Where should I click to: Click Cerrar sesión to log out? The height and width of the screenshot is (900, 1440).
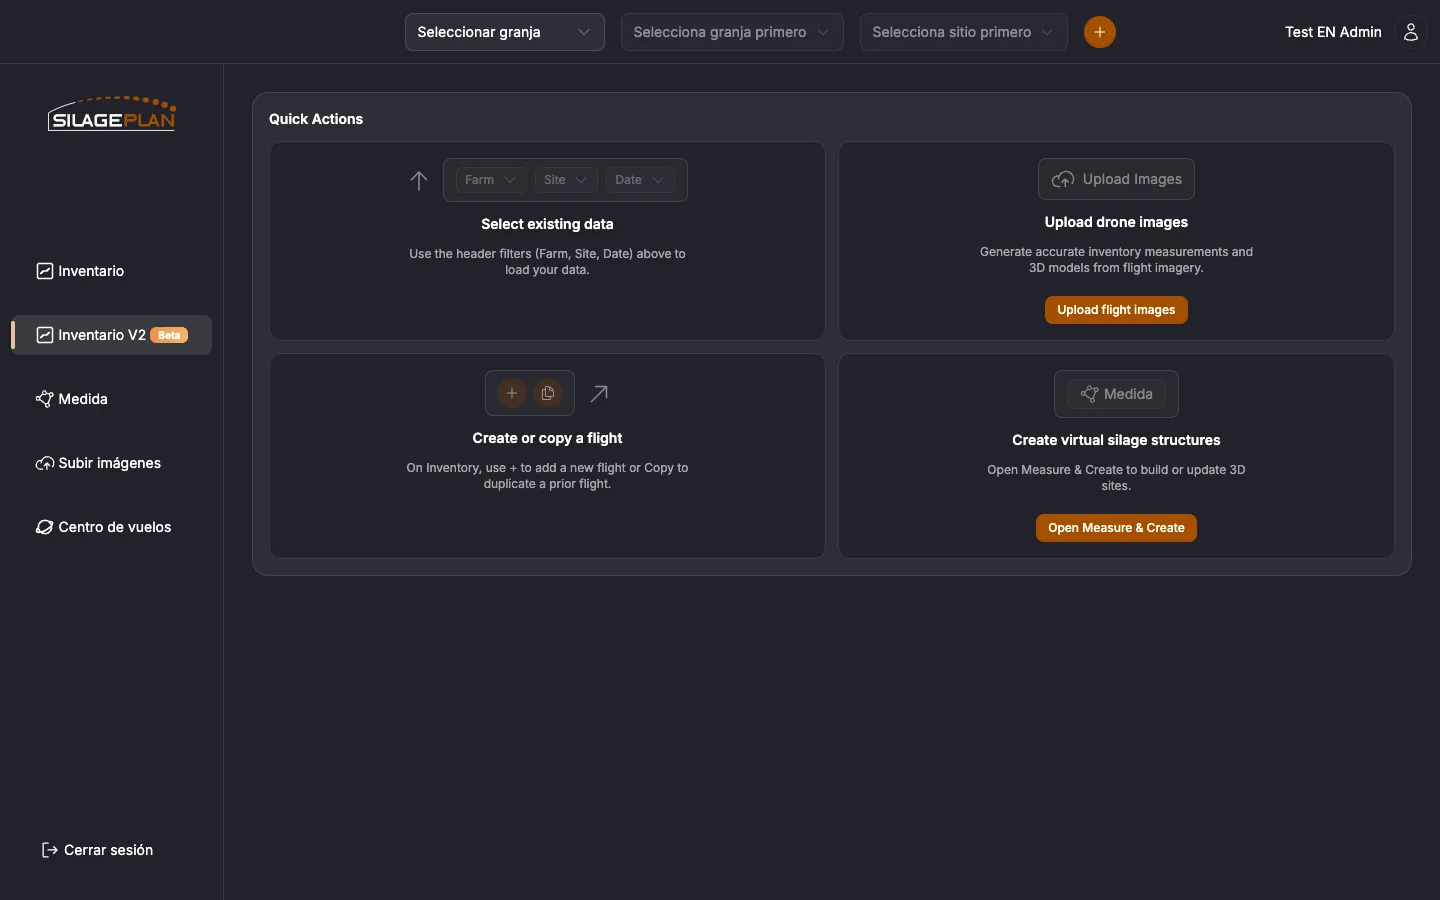pyautogui.click(x=97, y=850)
